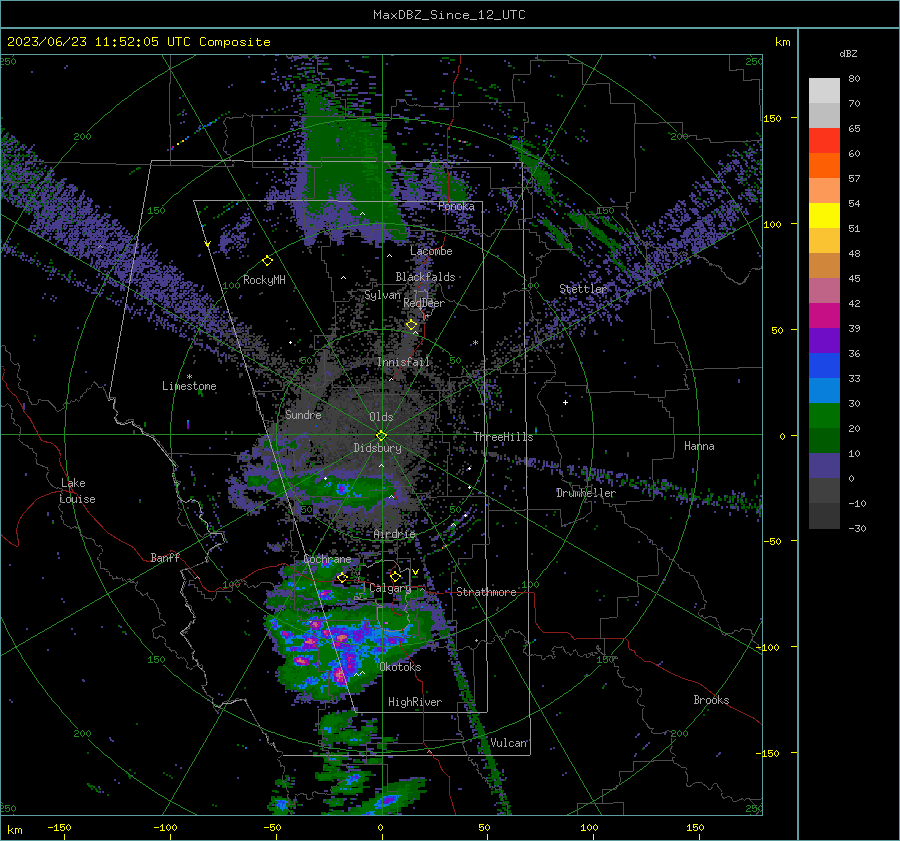Click the dark gray -10 to -30 swatch

824,516
